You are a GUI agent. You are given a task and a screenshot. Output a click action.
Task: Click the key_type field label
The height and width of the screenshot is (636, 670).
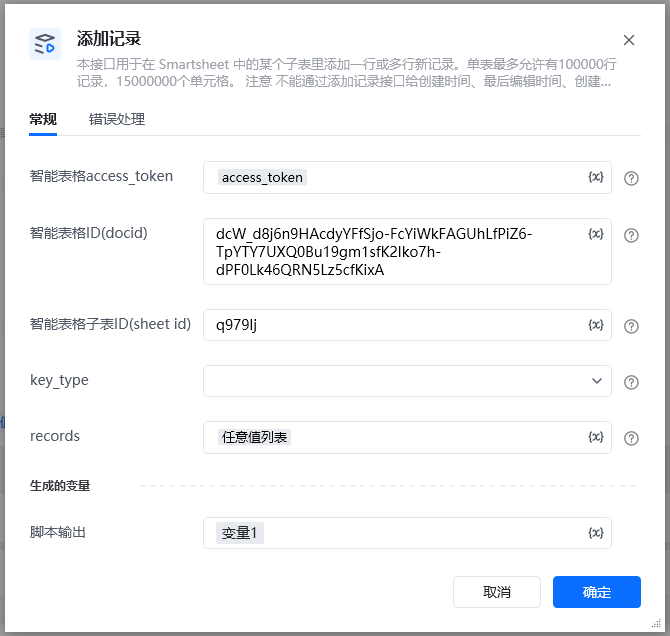pos(59,380)
